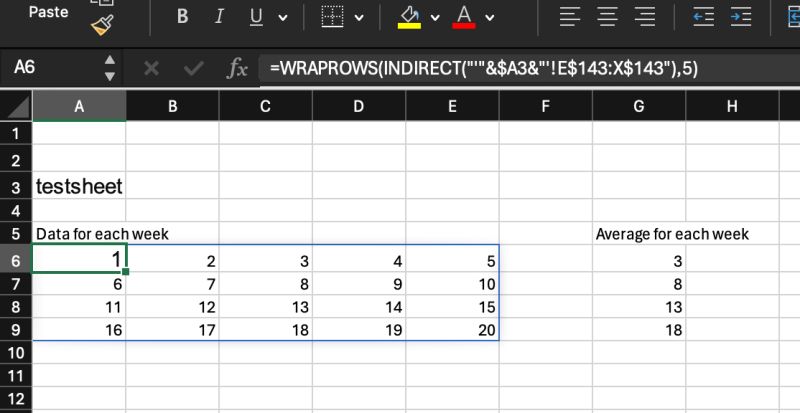
Task: Toggle Bold formatting
Action: point(182,17)
